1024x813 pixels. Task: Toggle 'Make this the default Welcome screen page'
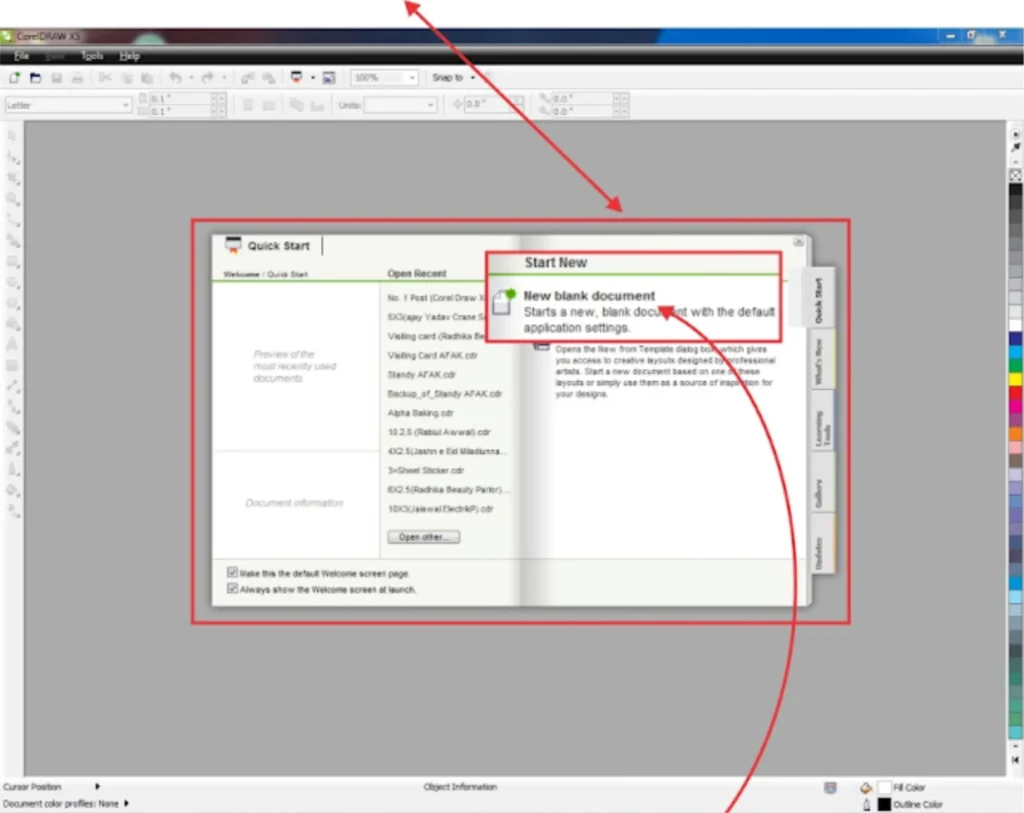[x=232, y=572]
